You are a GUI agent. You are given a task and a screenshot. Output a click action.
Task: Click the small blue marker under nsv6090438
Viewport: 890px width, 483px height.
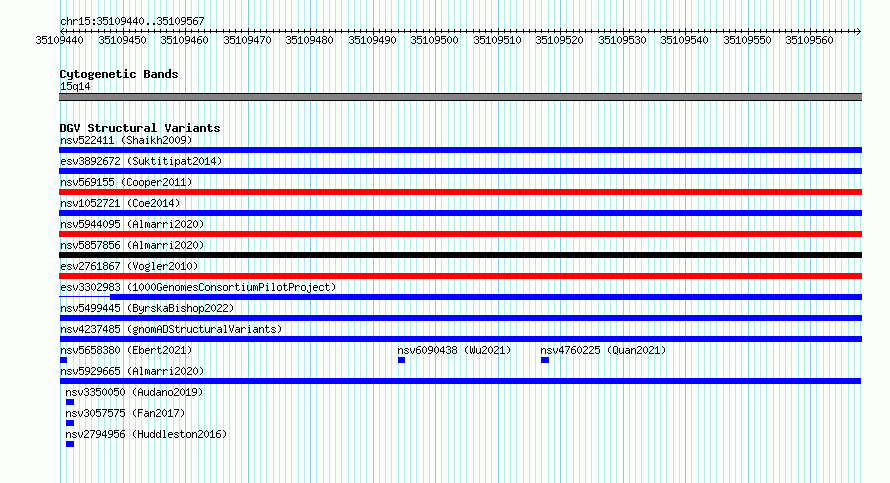401,360
